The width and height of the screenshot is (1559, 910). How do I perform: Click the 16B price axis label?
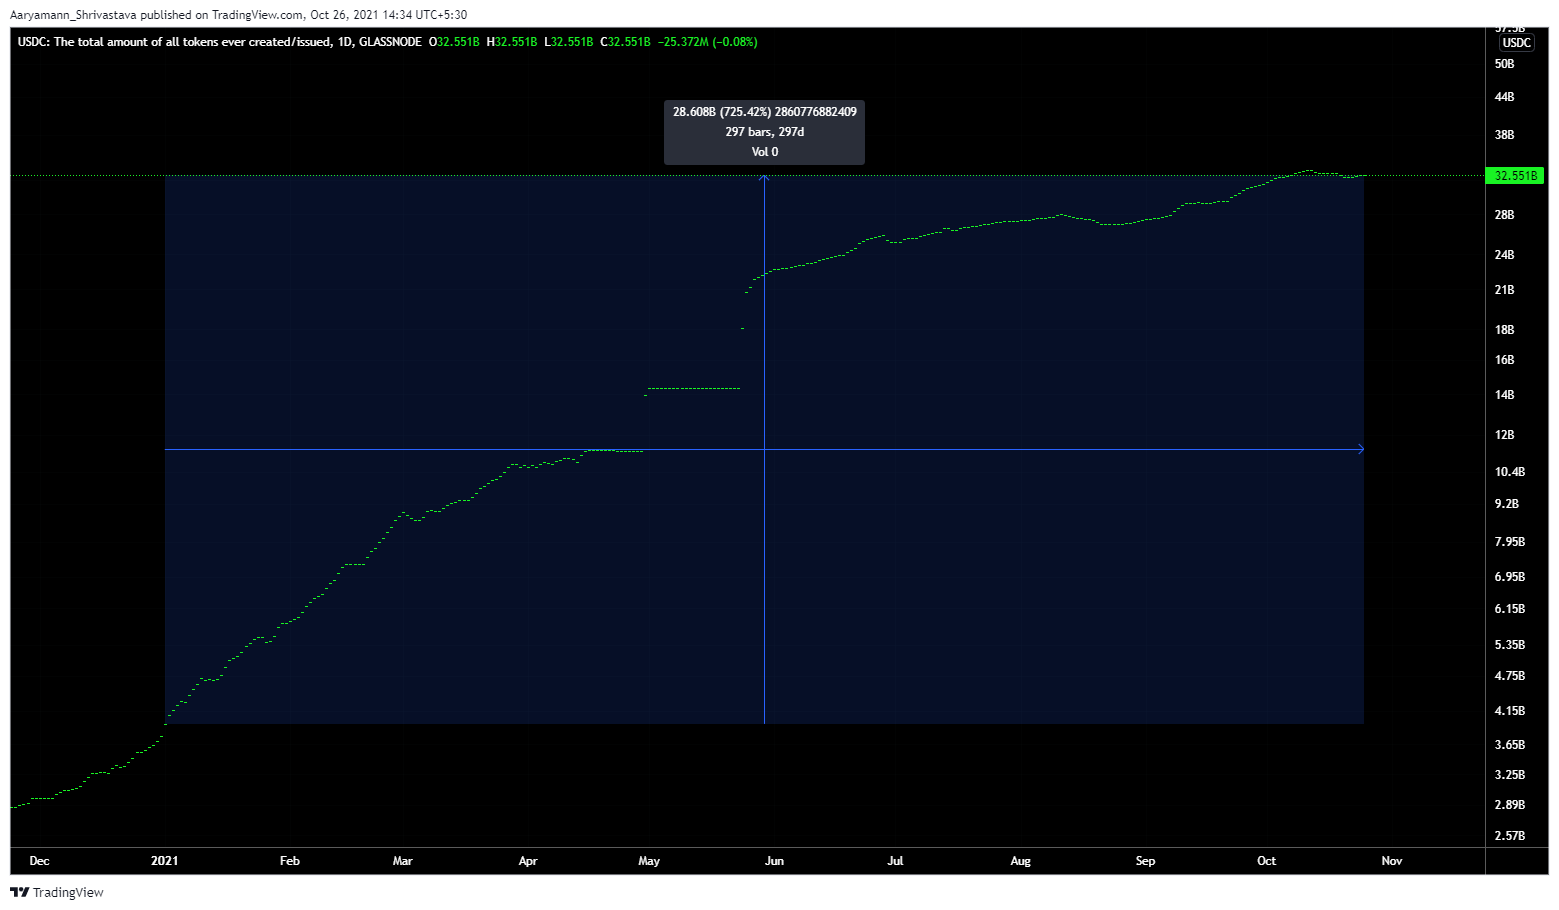(1504, 360)
